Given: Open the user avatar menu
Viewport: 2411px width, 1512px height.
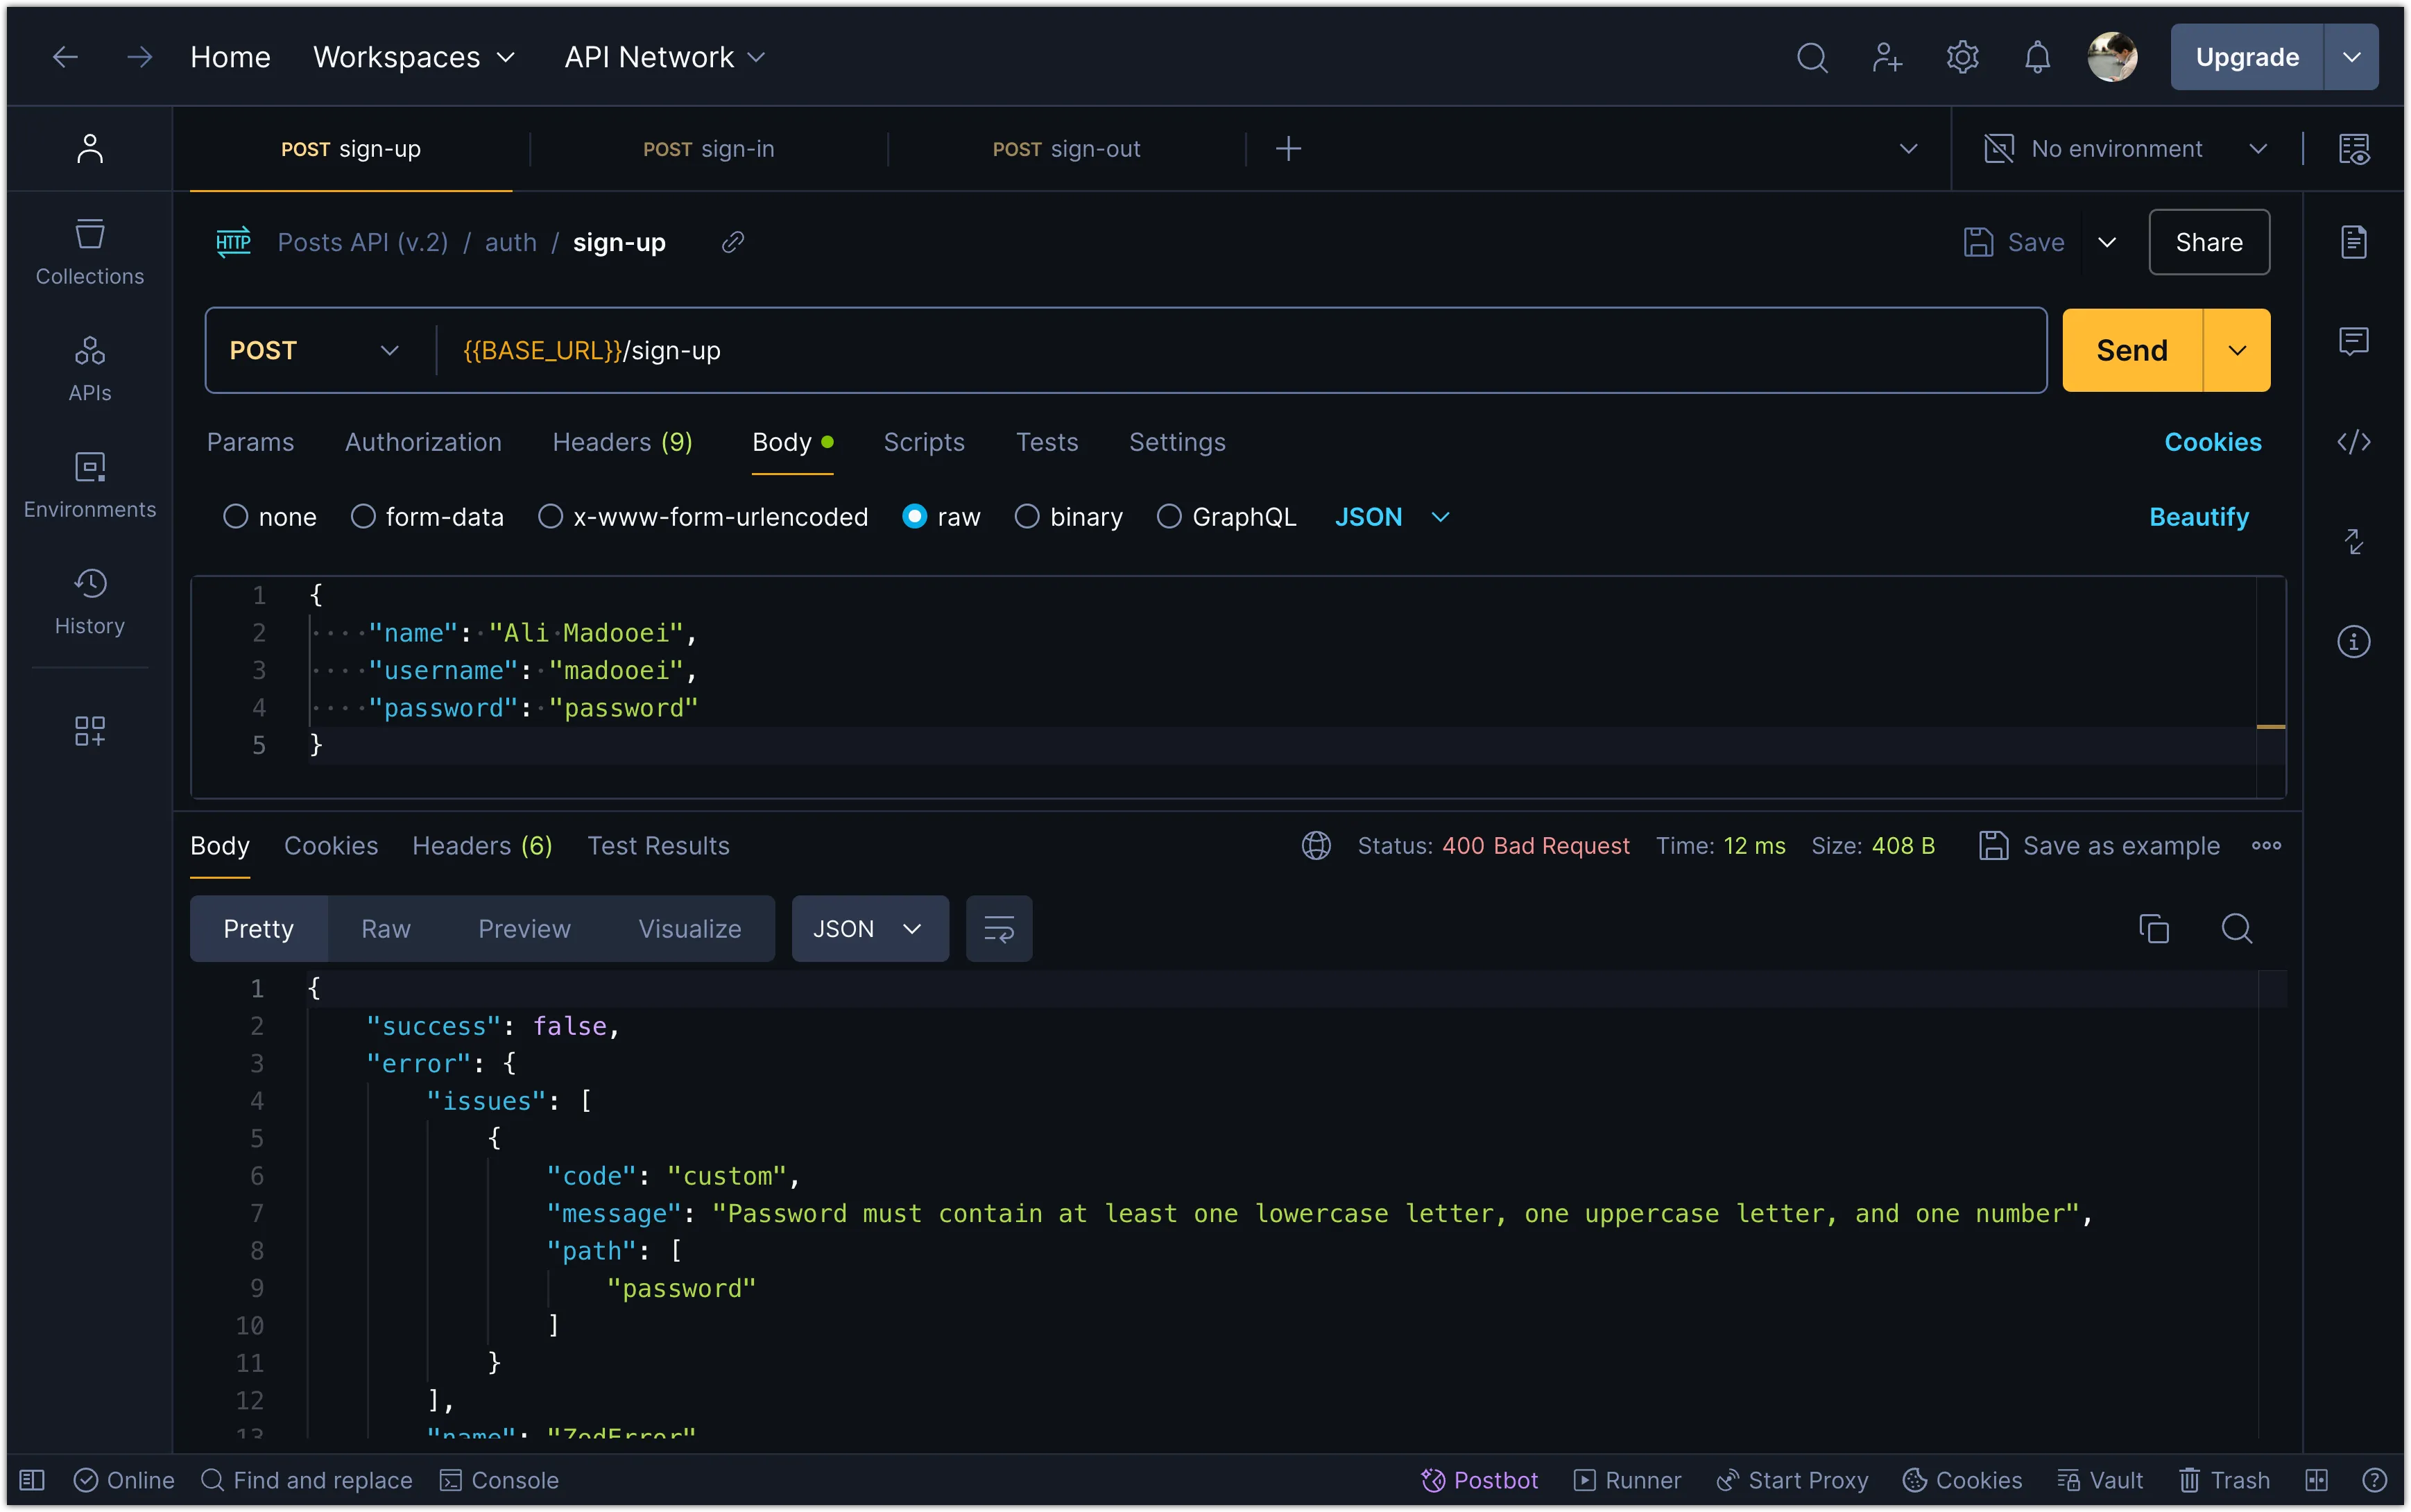Looking at the screenshot, I should tap(2112, 57).
